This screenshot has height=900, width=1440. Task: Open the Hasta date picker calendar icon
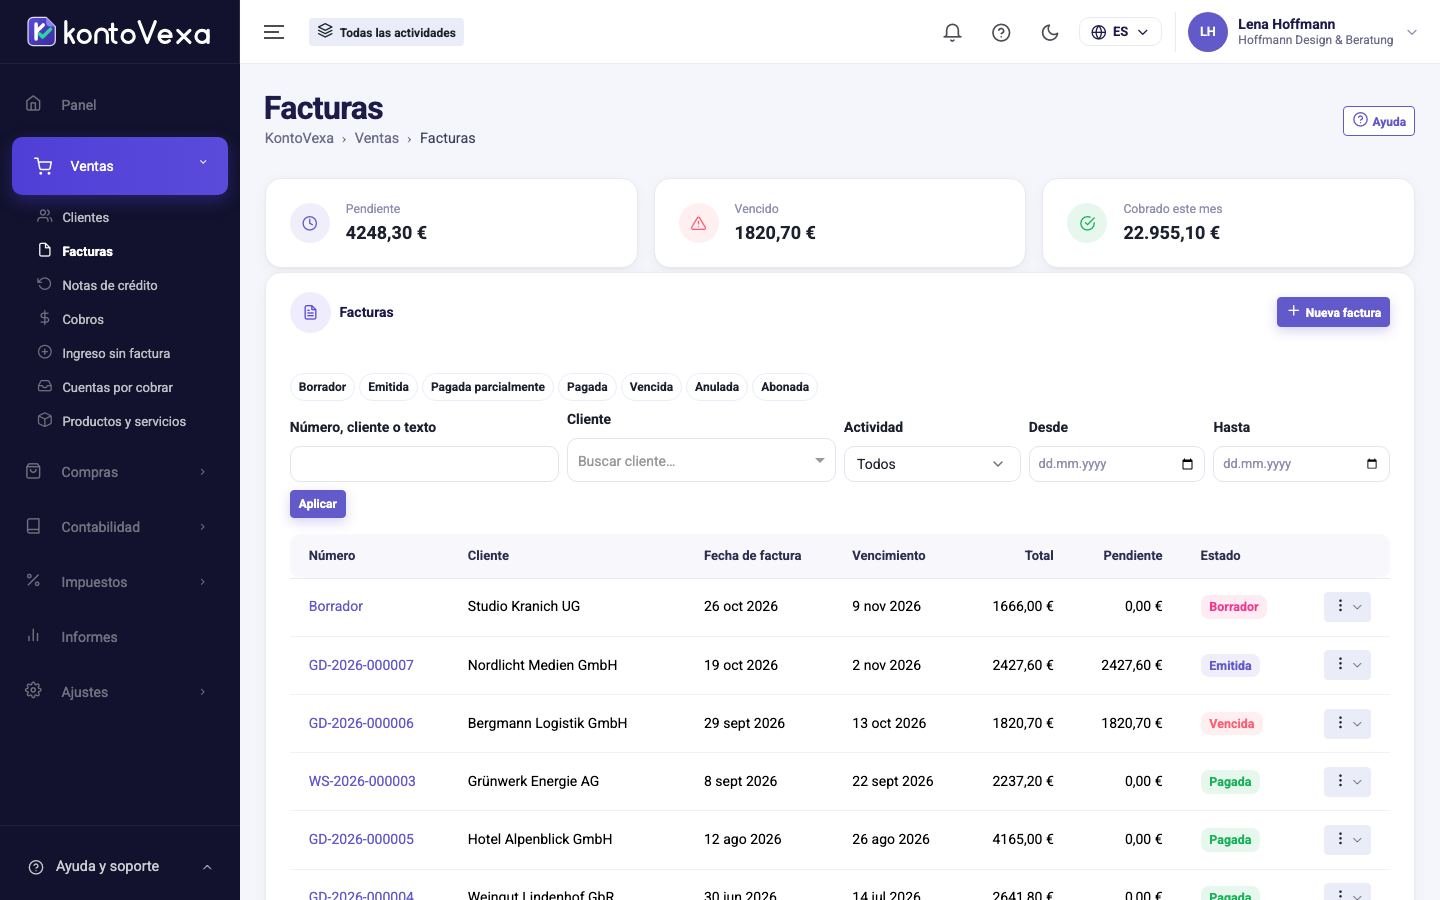(x=1372, y=464)
